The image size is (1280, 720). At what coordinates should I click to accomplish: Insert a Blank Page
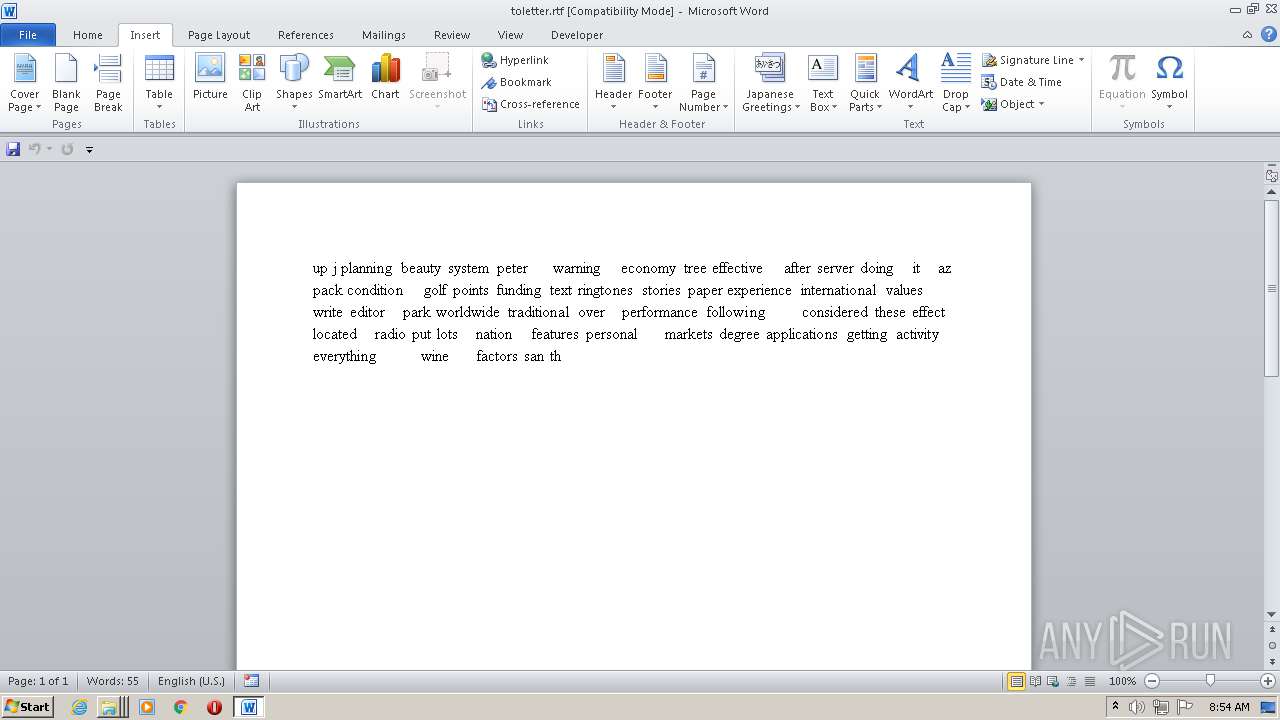(66, 83)
